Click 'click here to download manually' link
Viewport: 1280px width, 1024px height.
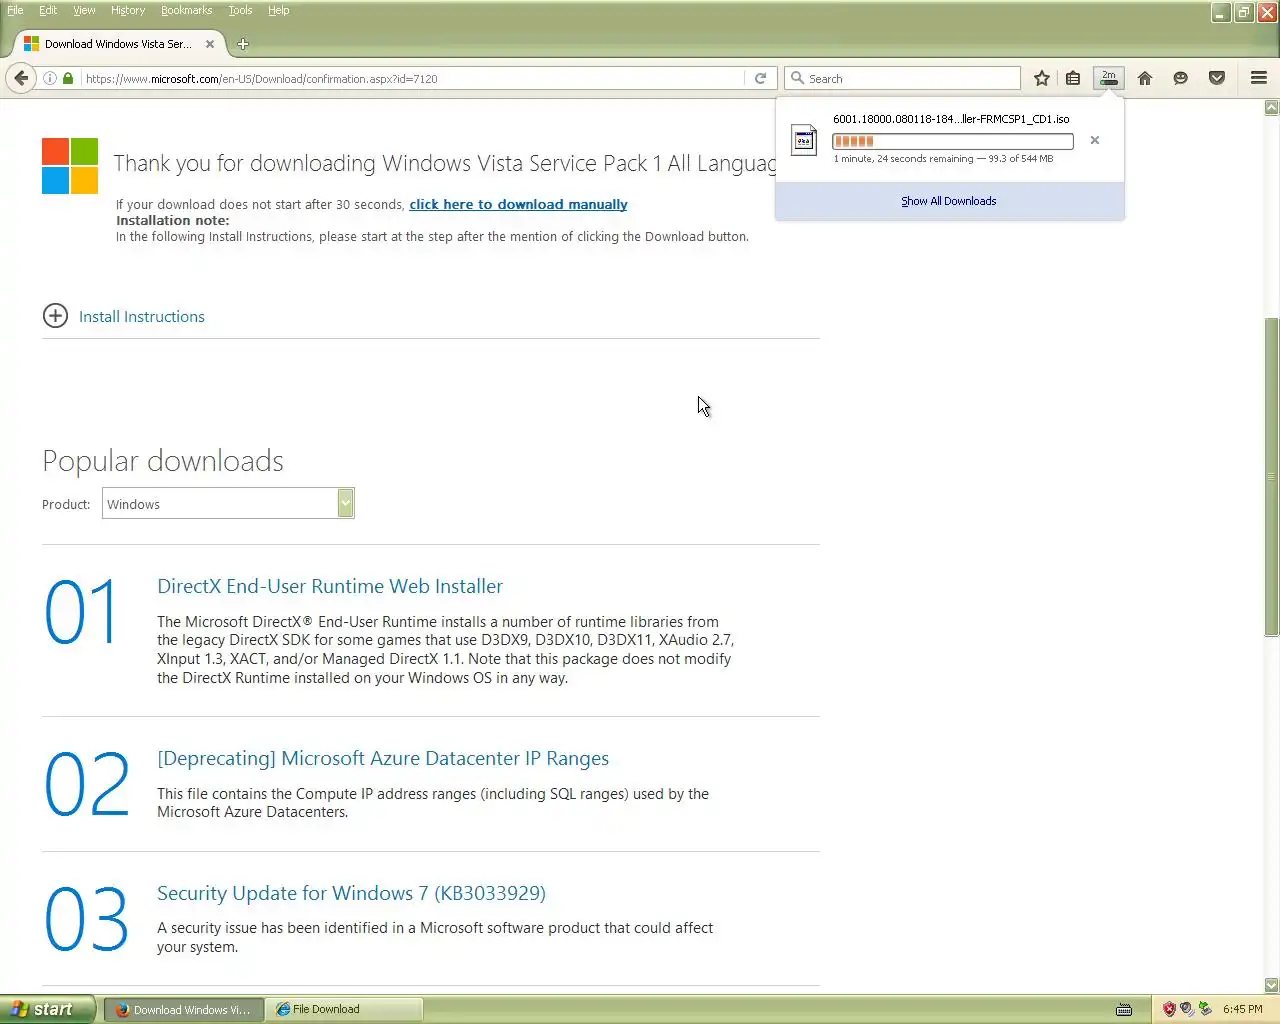tap(518, 204)
